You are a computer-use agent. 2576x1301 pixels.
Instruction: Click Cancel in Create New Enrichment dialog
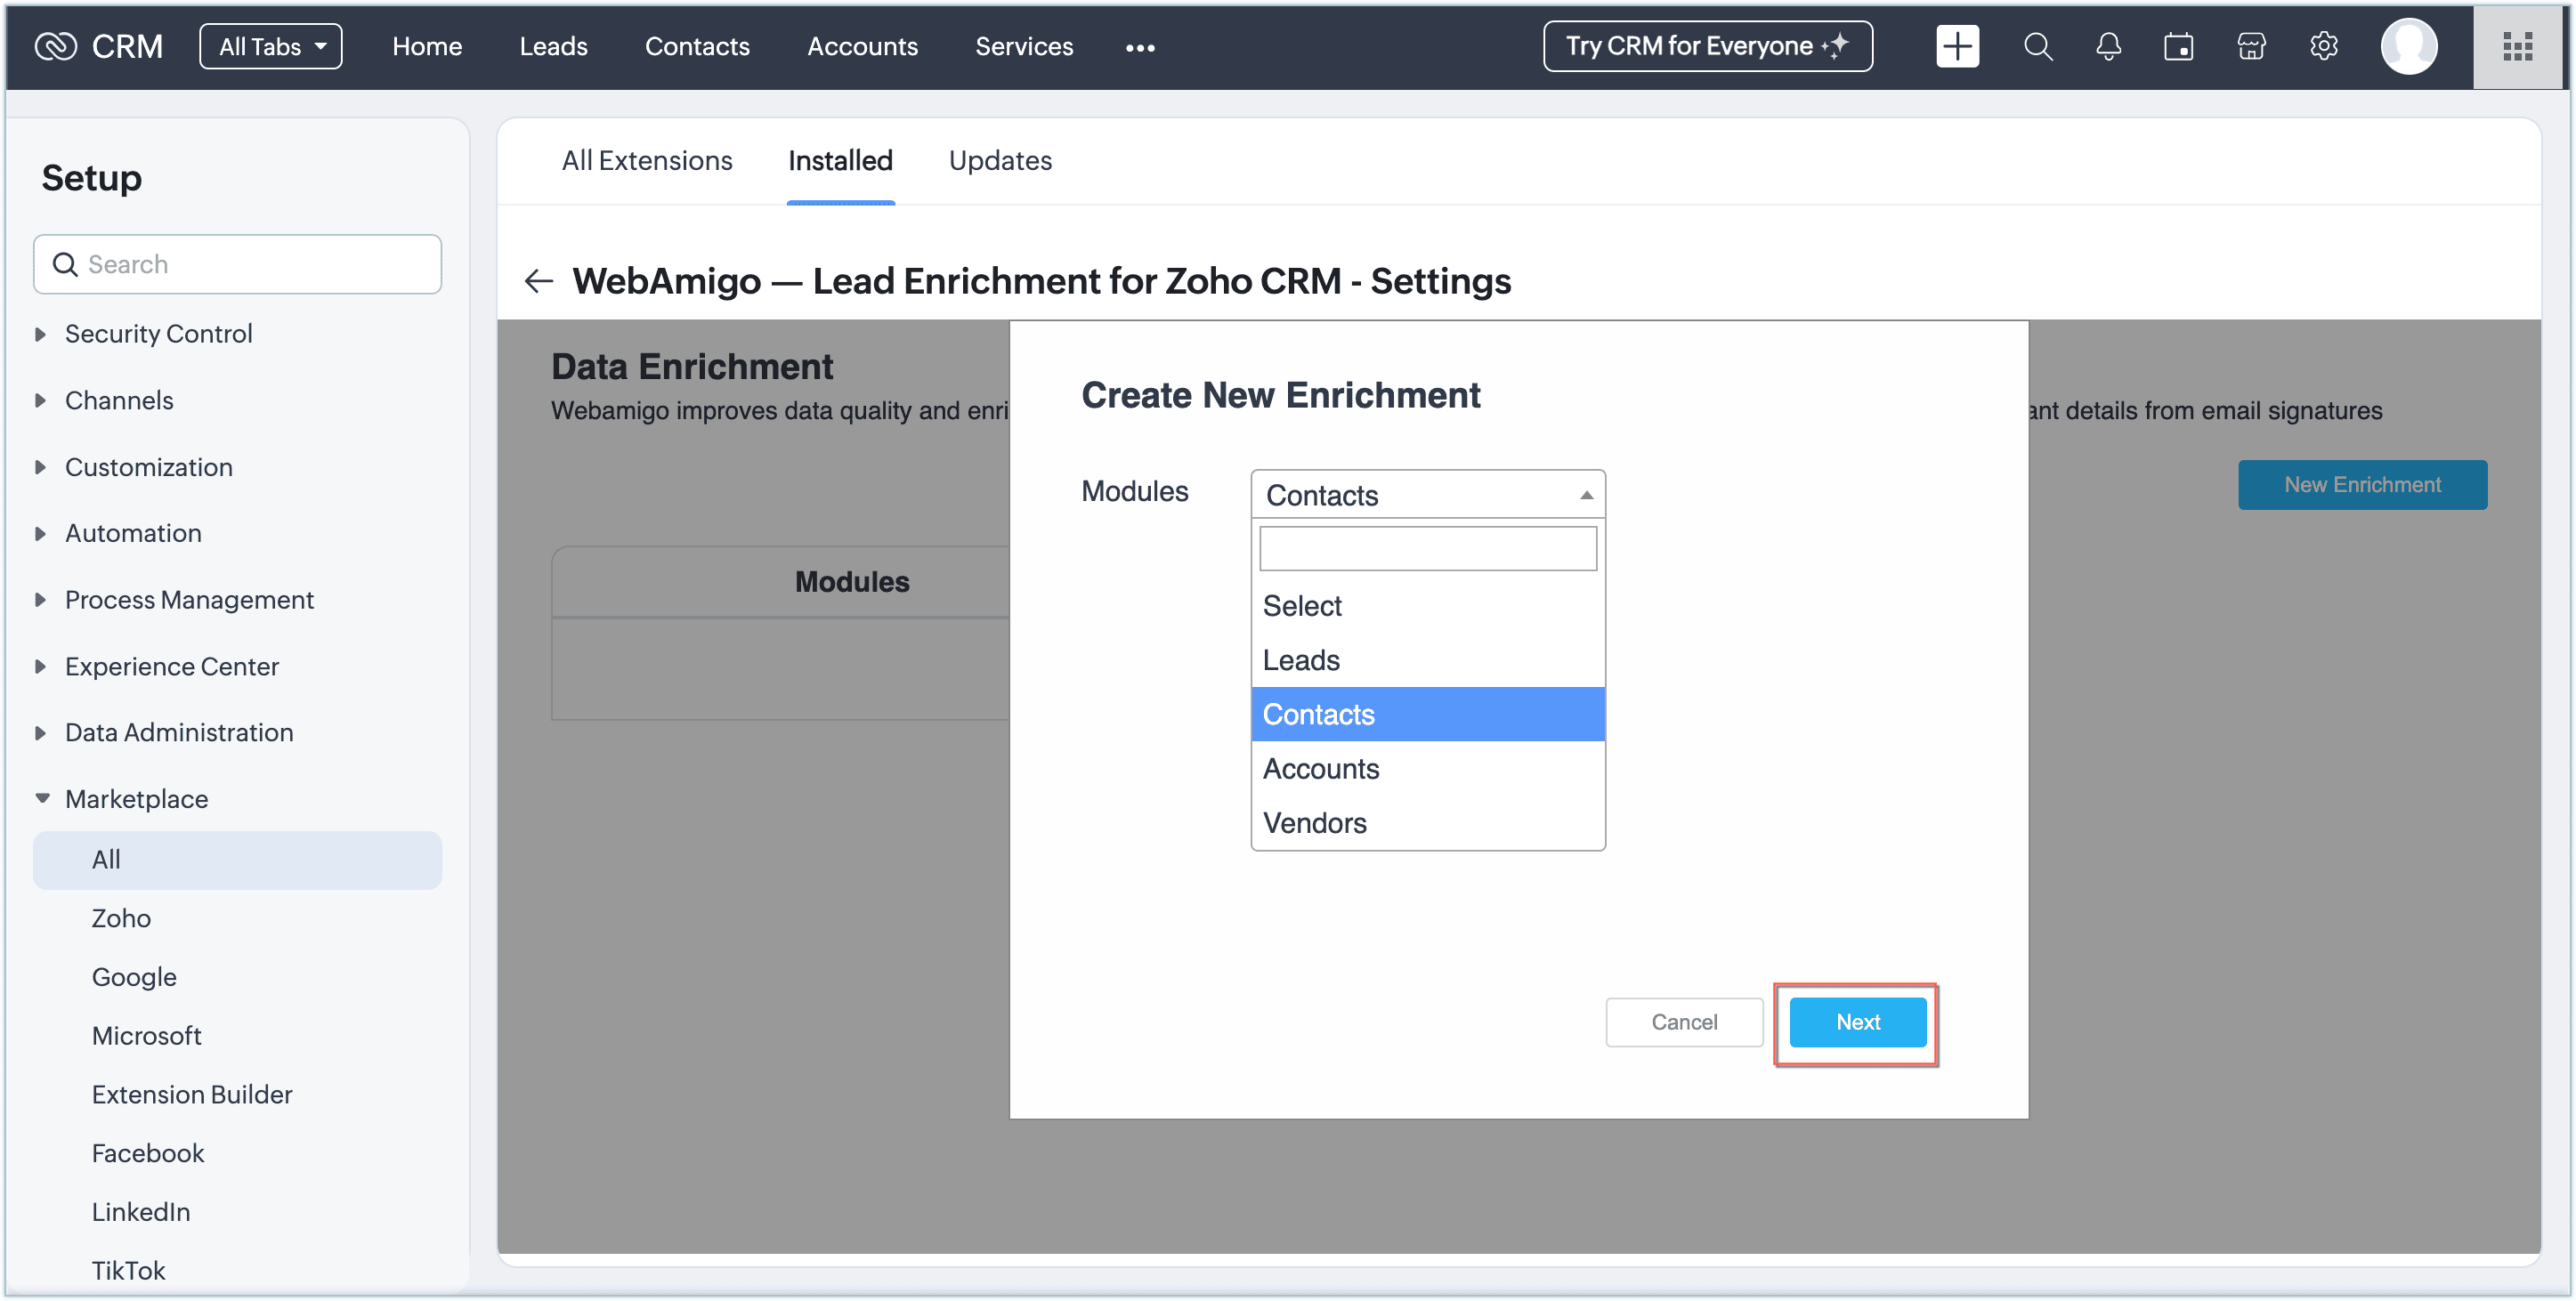(1683, 1022)
